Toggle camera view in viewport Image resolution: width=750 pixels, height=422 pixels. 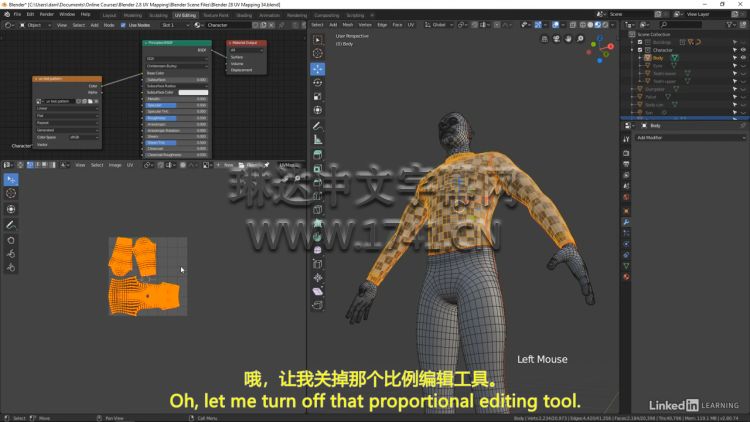(556, 39)
